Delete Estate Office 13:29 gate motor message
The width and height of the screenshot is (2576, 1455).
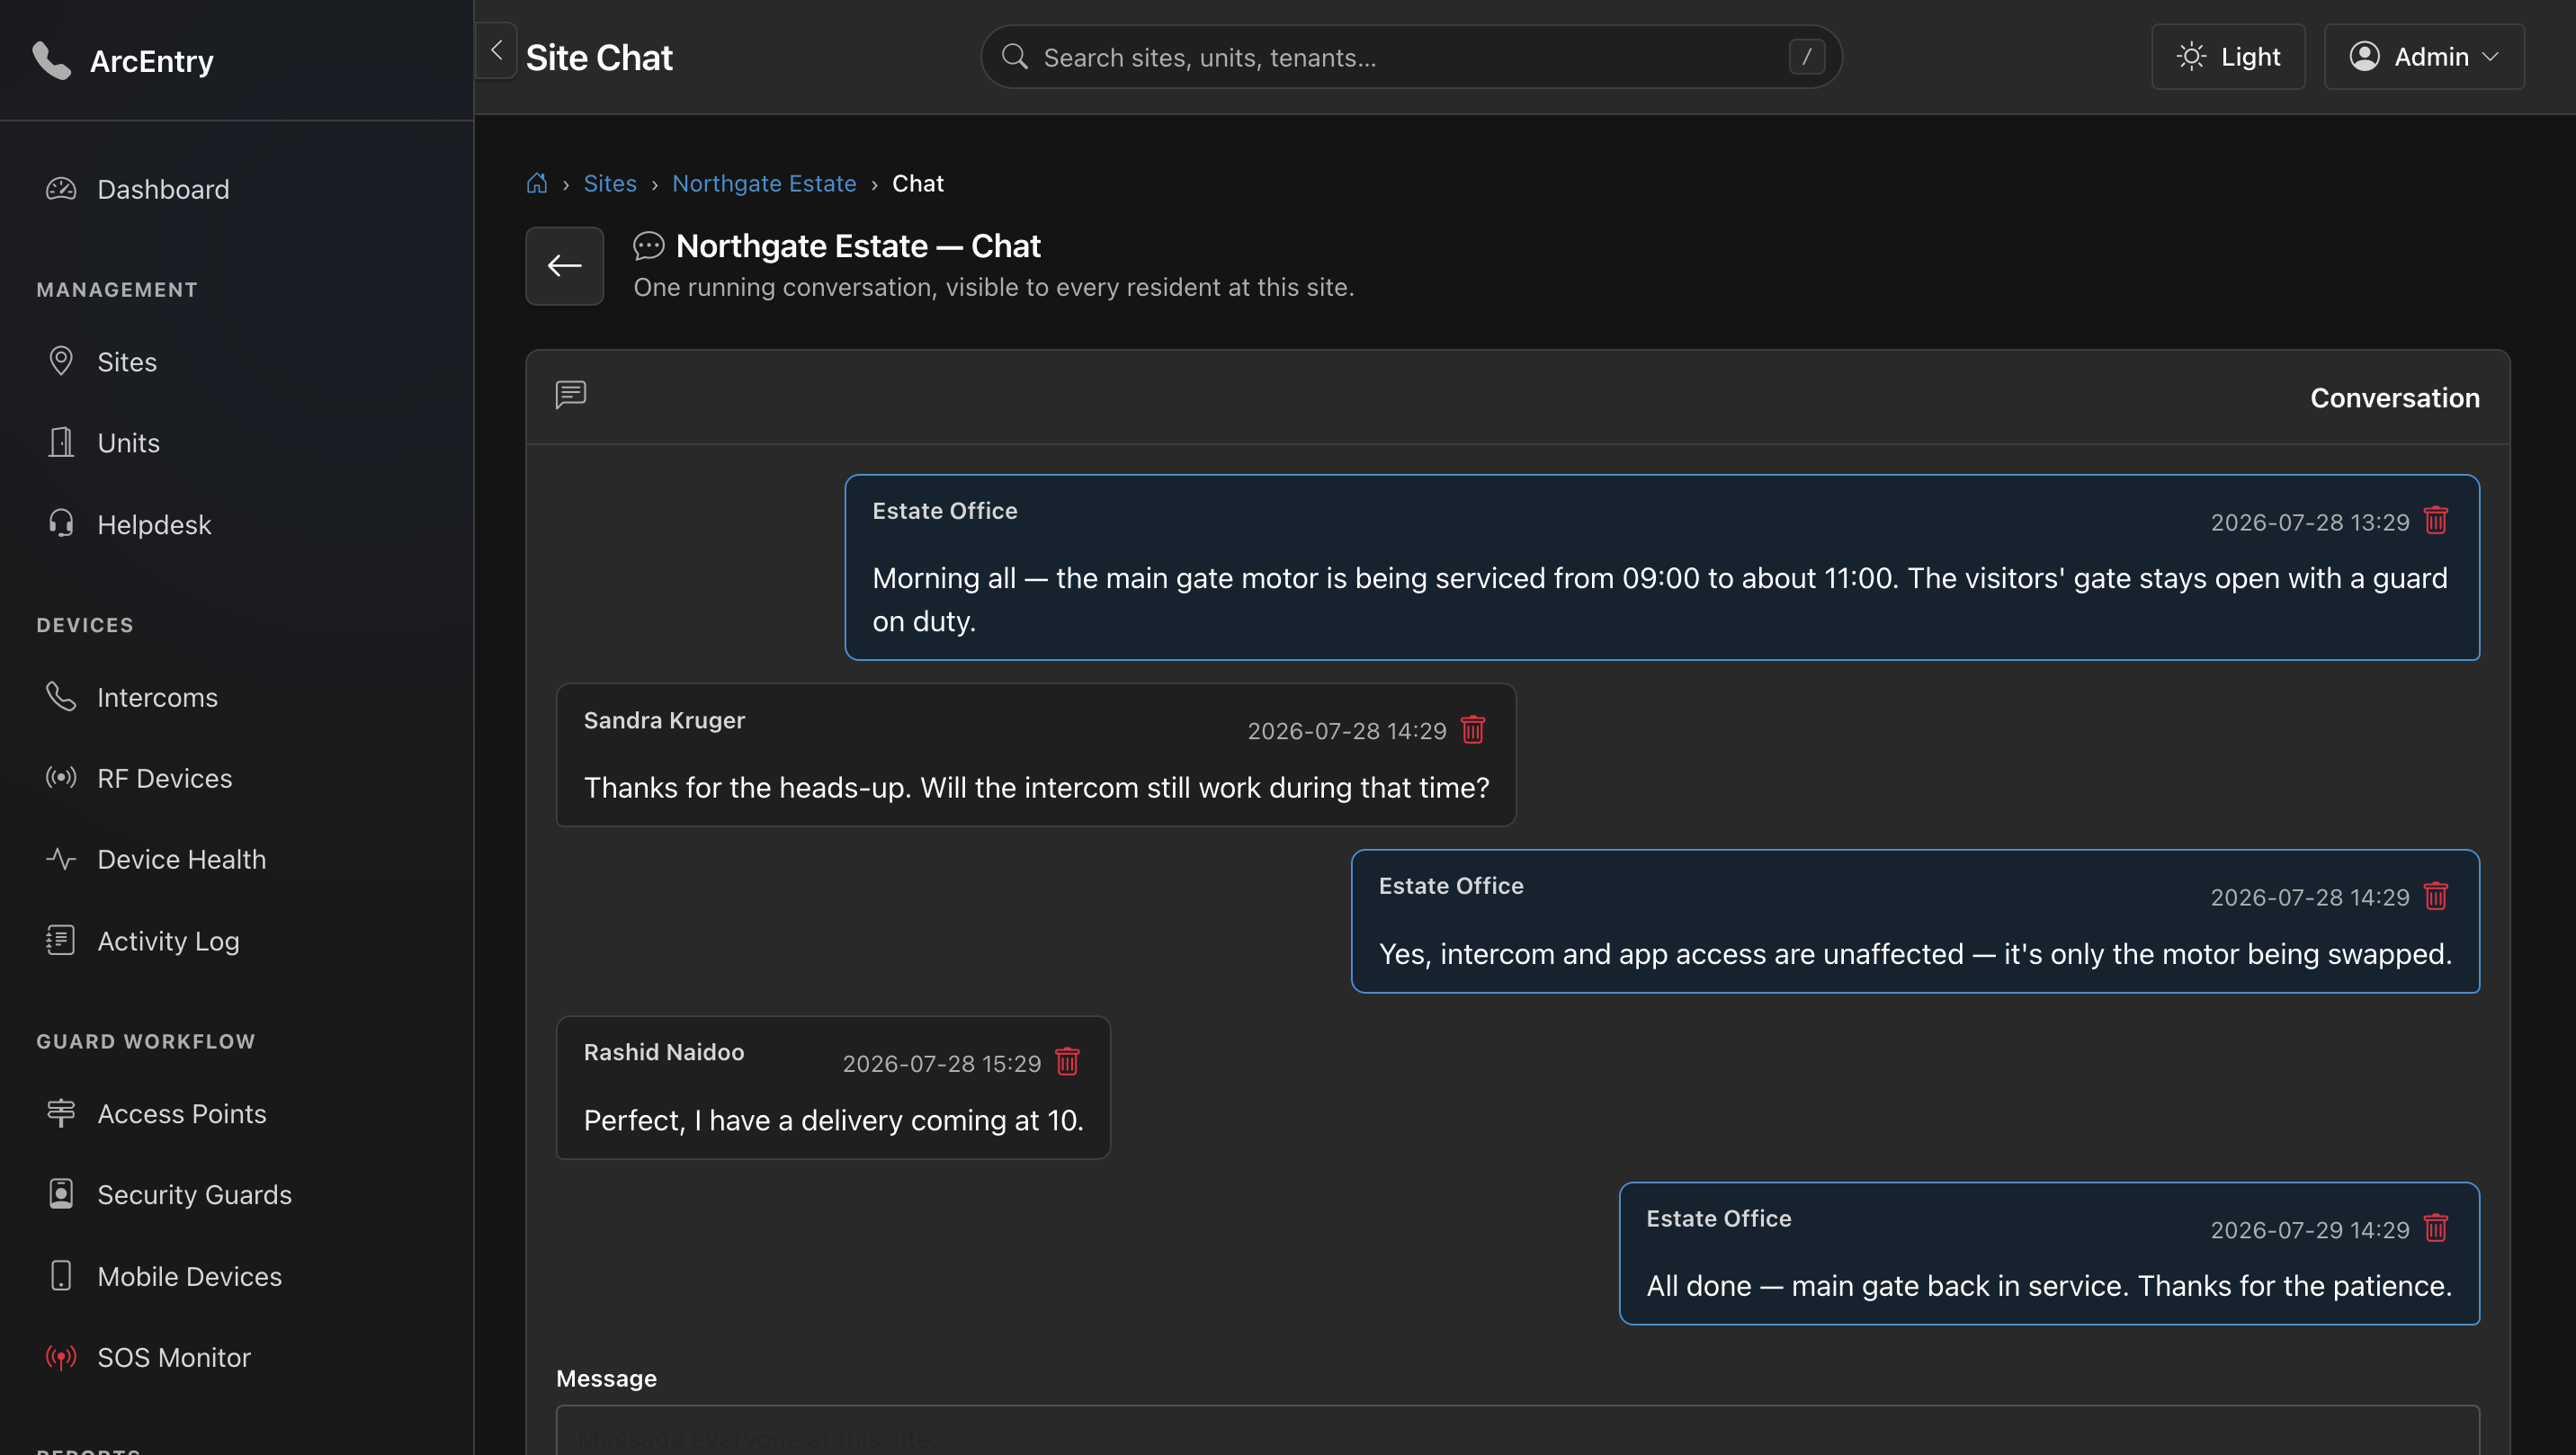tap(2436, 520)
